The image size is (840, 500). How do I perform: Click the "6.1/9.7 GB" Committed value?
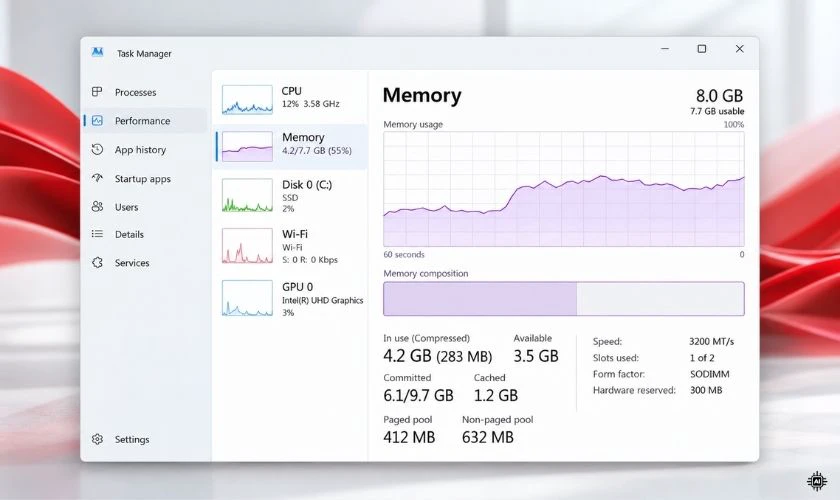point(418,395)
